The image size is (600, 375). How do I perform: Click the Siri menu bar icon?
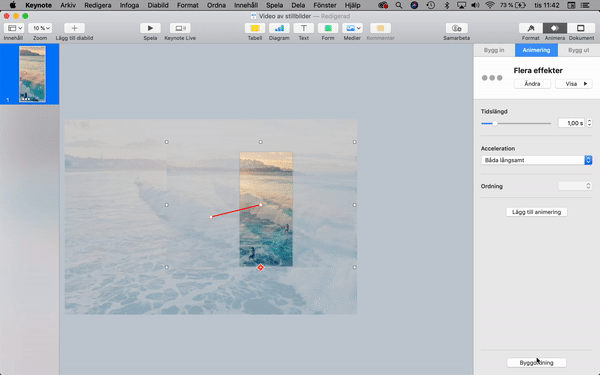pos(414,5)
